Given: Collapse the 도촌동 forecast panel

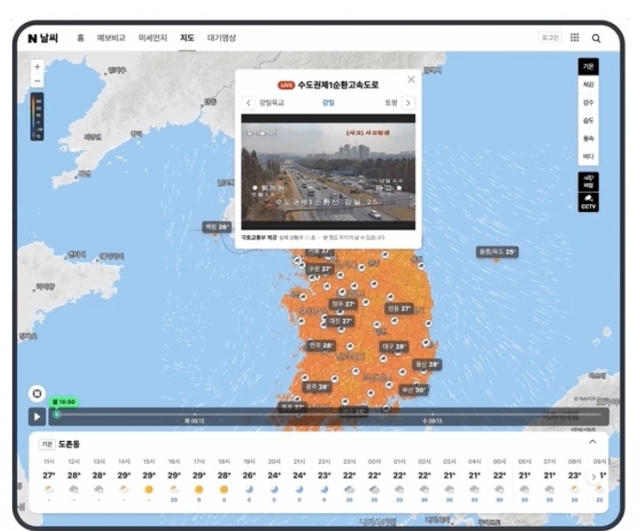Looking at the screenshot, I should [x=592, y=442].
